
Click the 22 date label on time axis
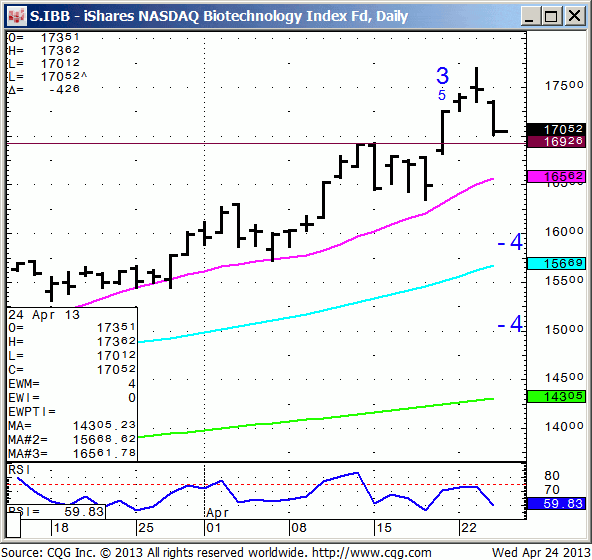[469, 528]
